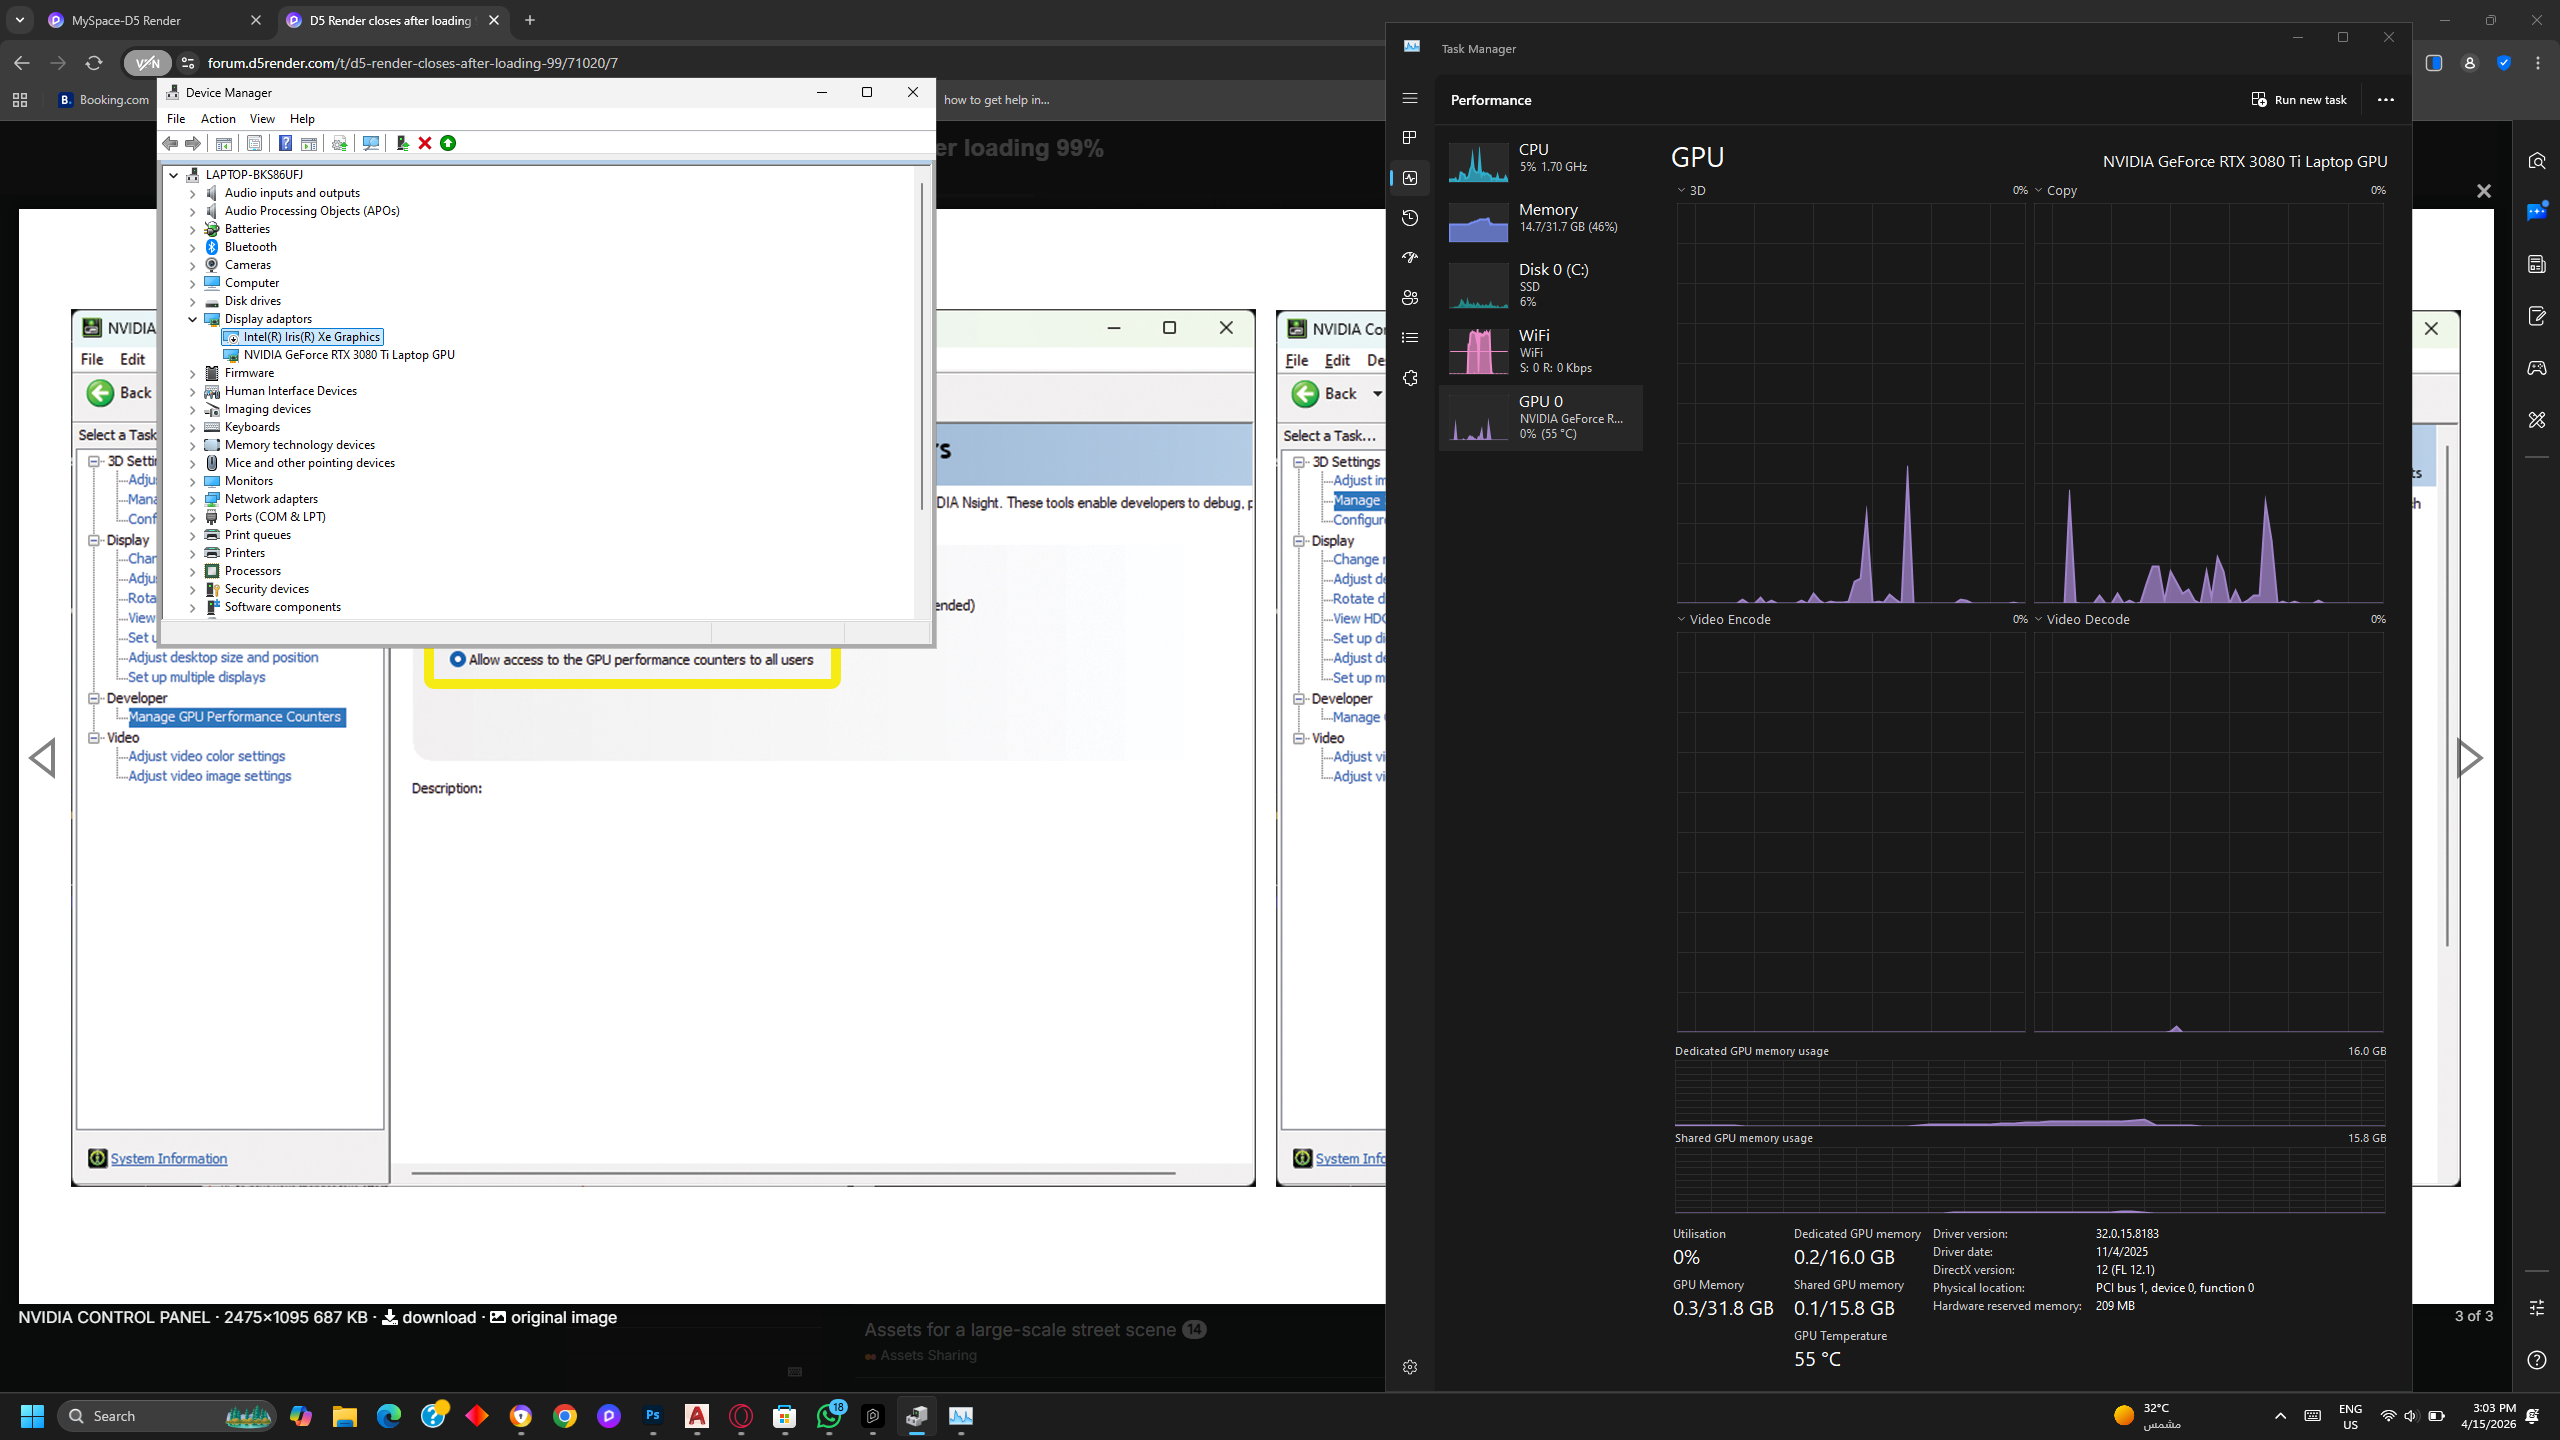Open the App history tab in Task Manager
This screenshot has height=1440, width=2560.
[1410, 218]
